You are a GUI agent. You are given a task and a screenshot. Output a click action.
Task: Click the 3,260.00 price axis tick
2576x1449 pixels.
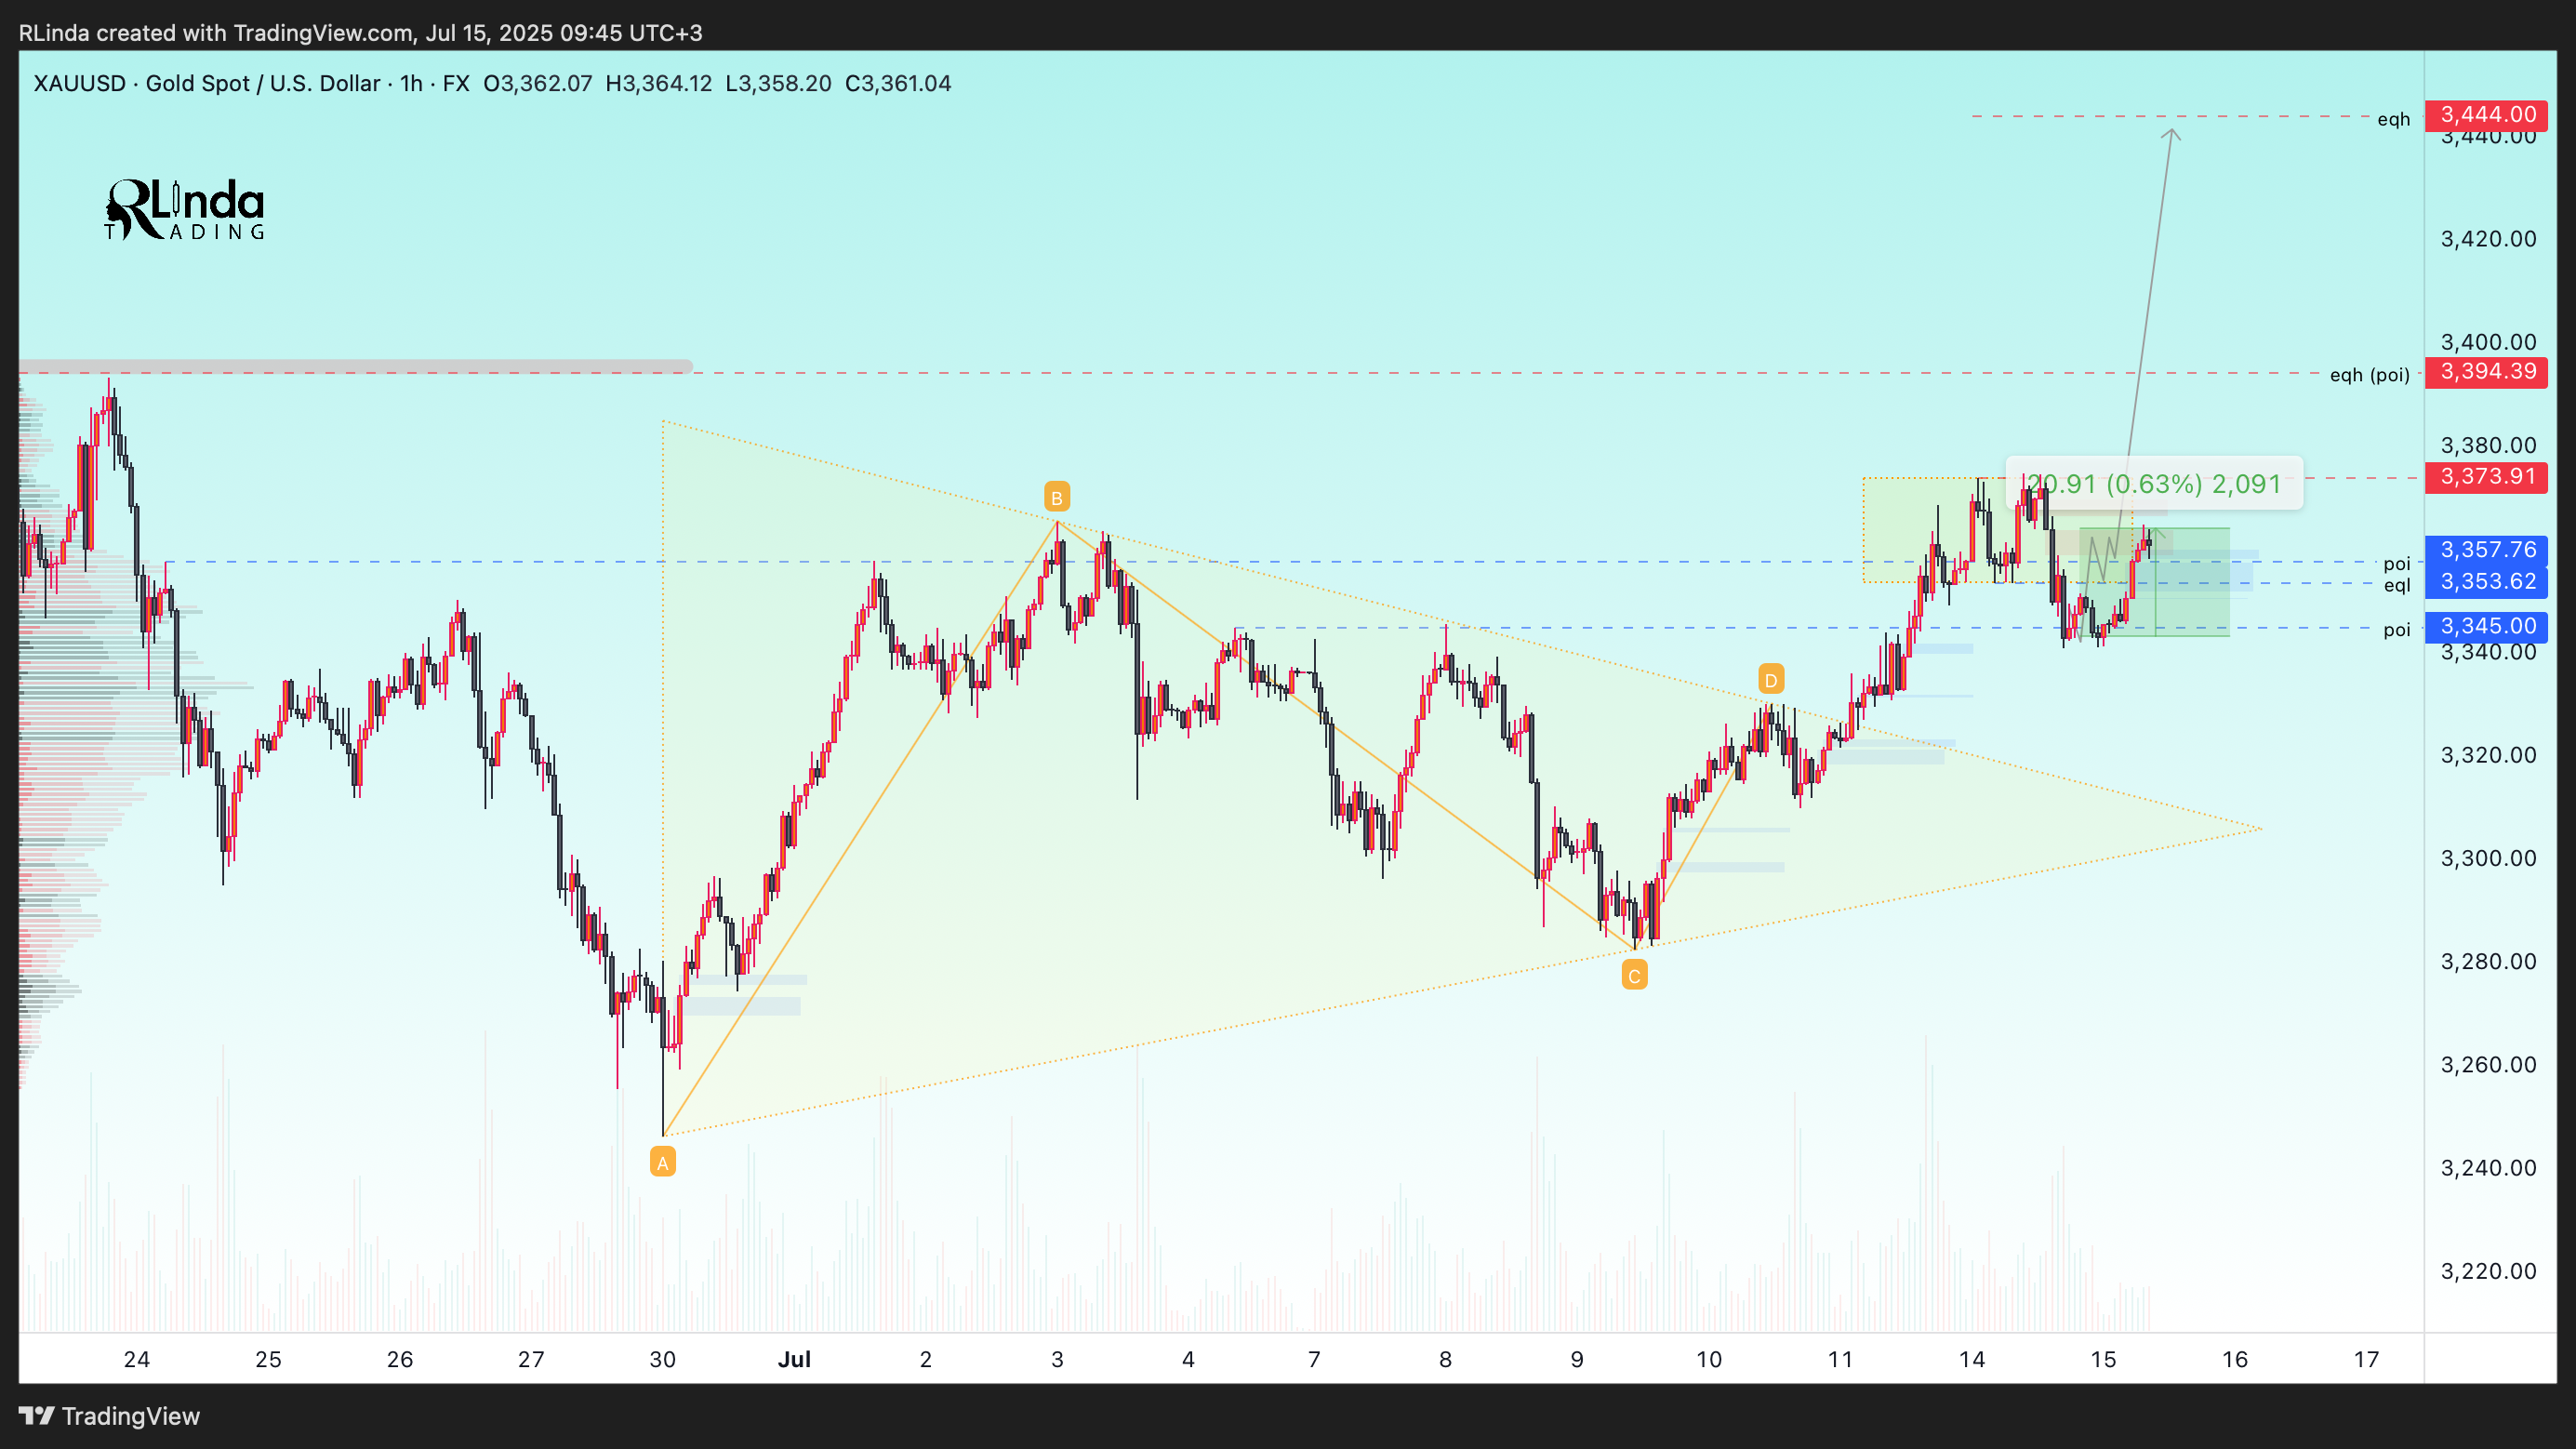[2488, 1065]
